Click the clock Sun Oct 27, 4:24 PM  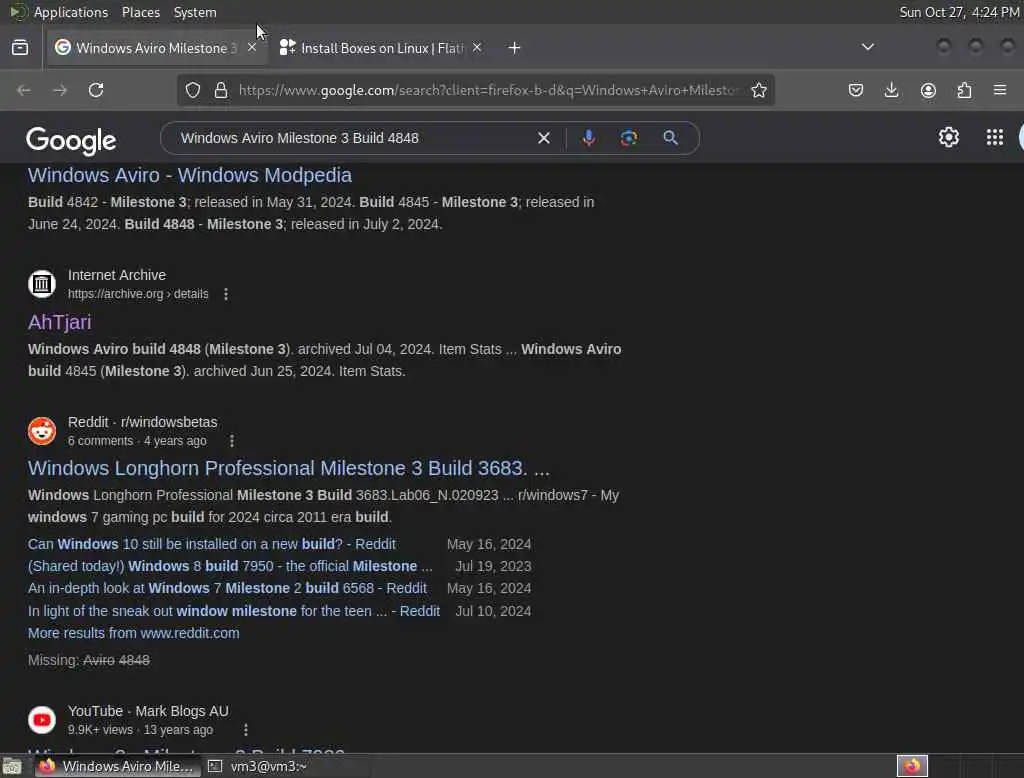click(959, 12)
